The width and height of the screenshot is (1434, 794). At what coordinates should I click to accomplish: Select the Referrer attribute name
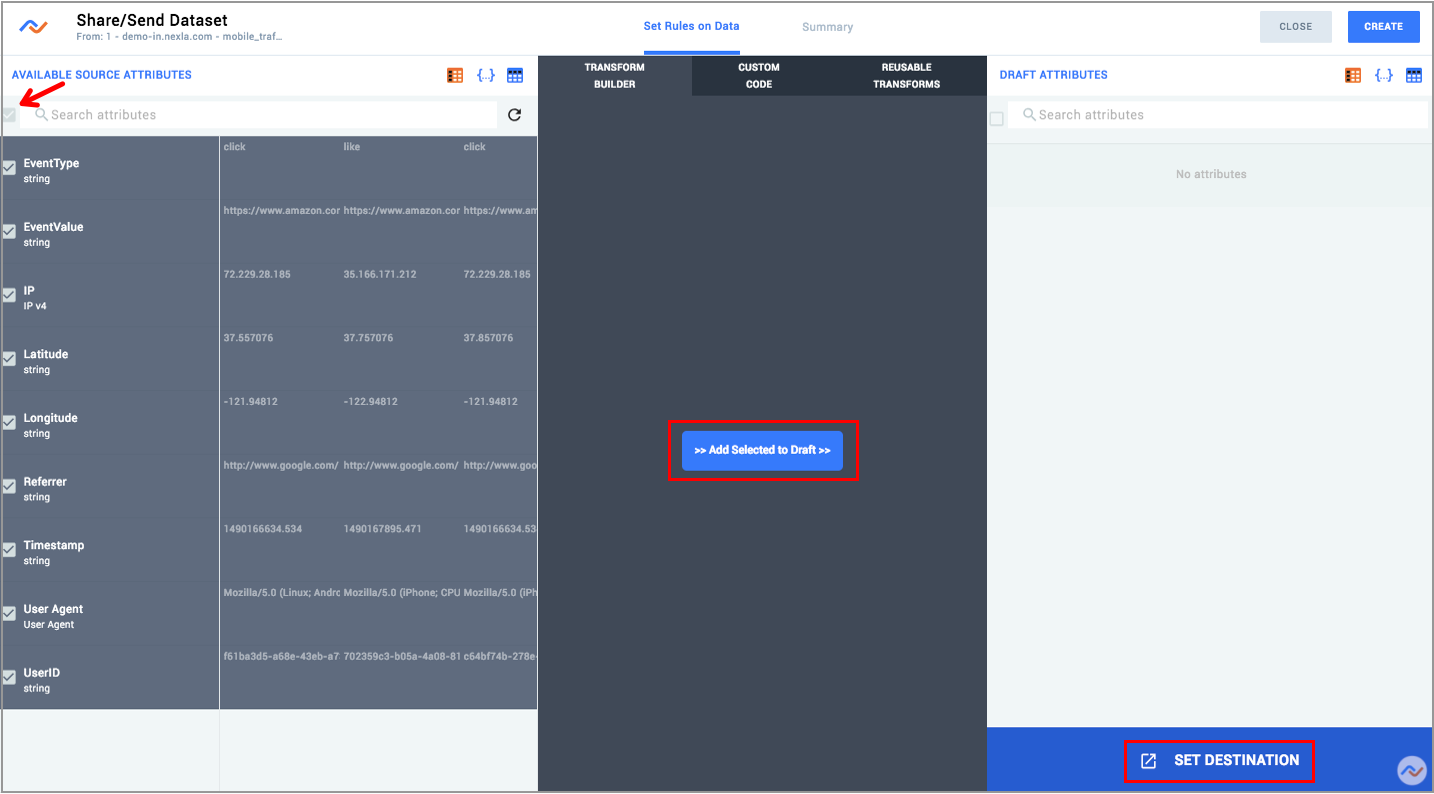click(45, 482)
